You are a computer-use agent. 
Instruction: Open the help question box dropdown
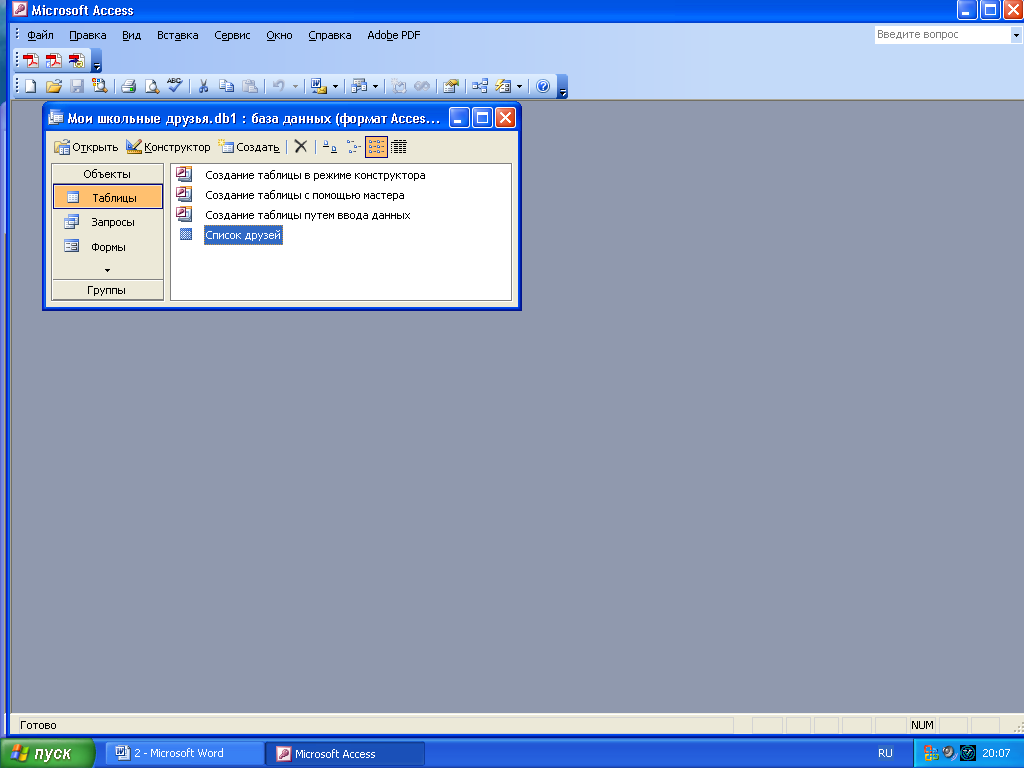pos(1016,35)
